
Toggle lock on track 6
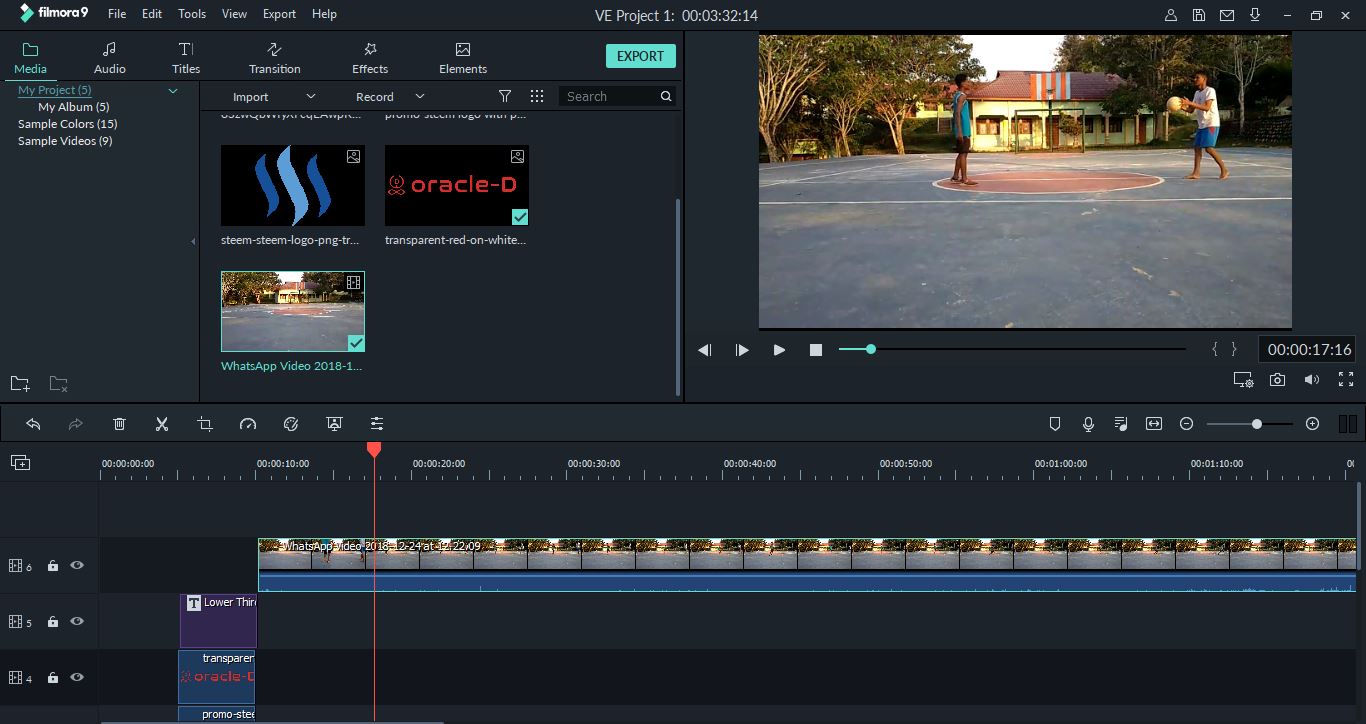53,566
